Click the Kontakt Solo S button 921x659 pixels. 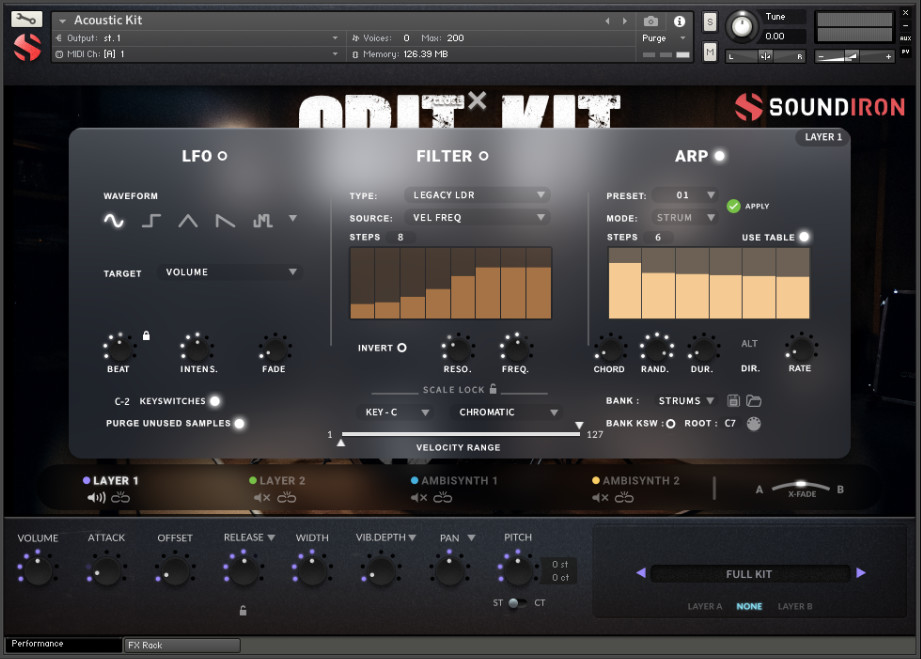(x=710, y=22)
